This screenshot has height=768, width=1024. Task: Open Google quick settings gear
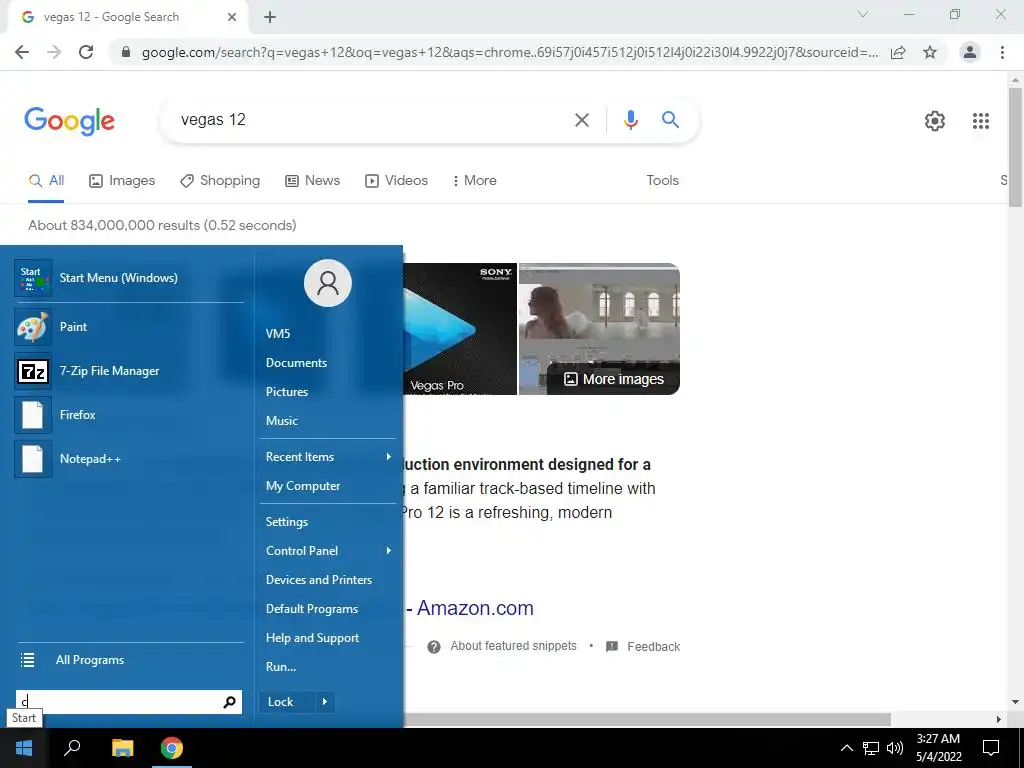pyautogui.click(x=935, y=121)
